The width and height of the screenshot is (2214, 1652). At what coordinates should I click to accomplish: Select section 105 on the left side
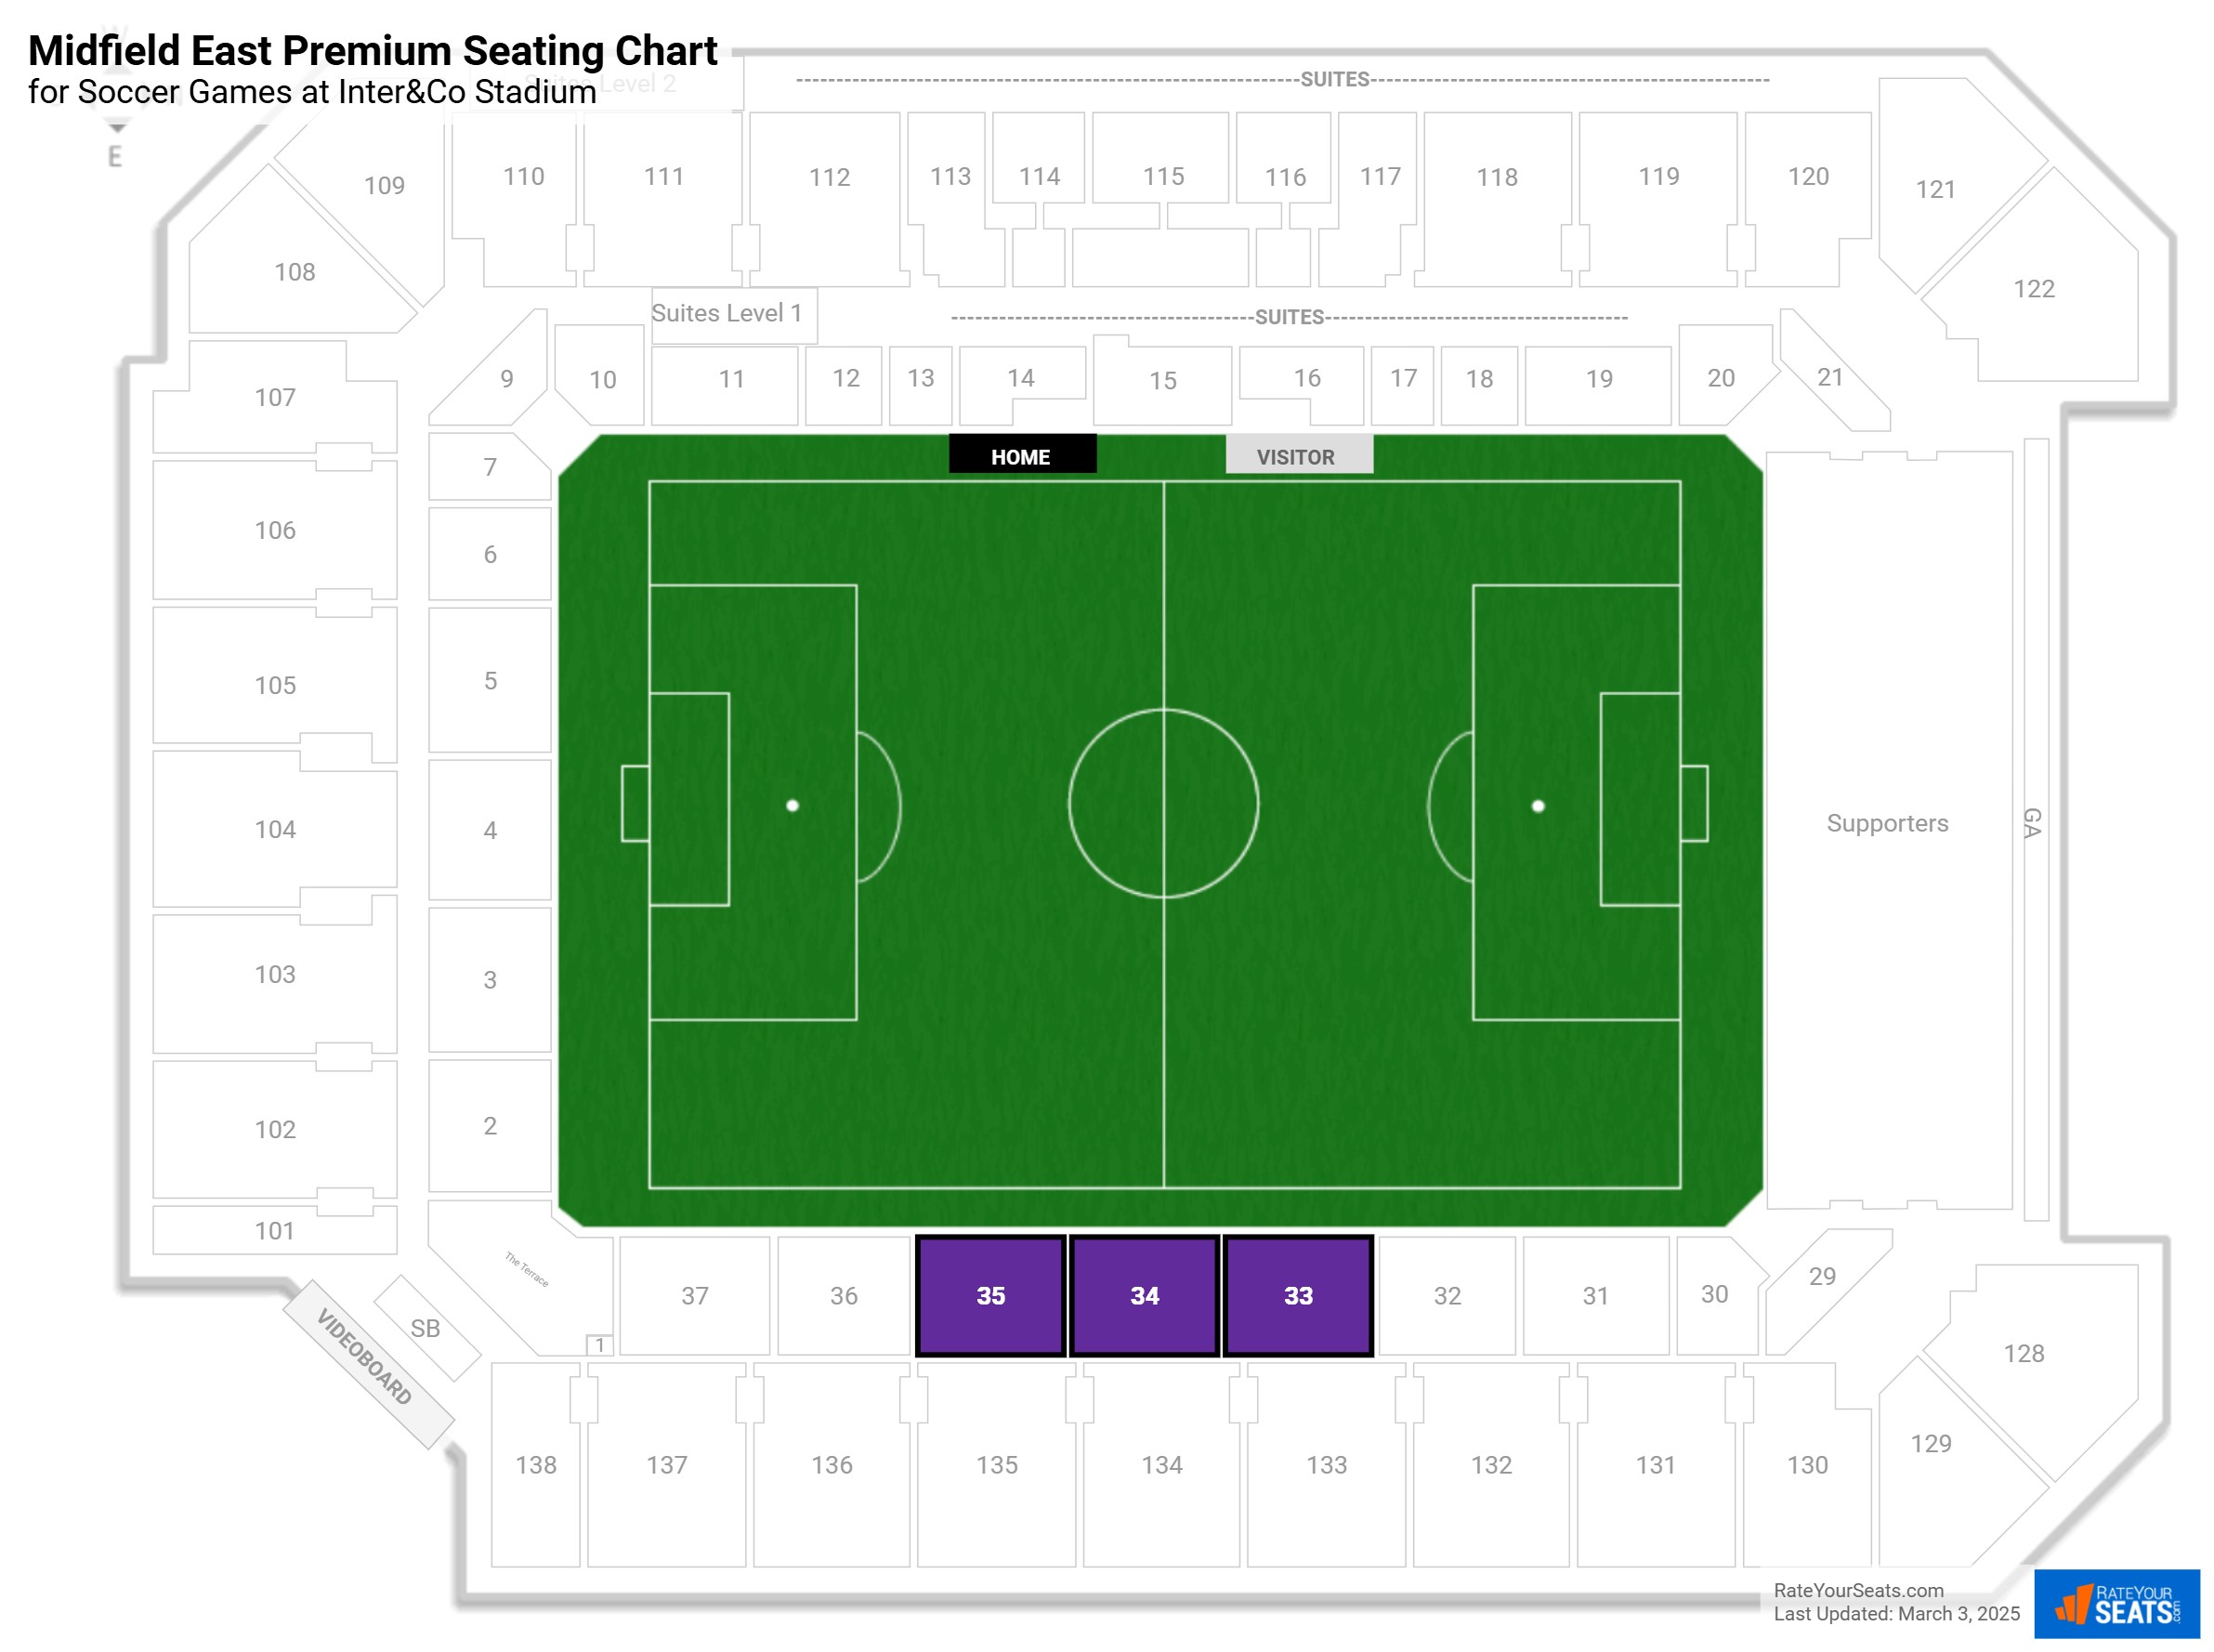275,685
